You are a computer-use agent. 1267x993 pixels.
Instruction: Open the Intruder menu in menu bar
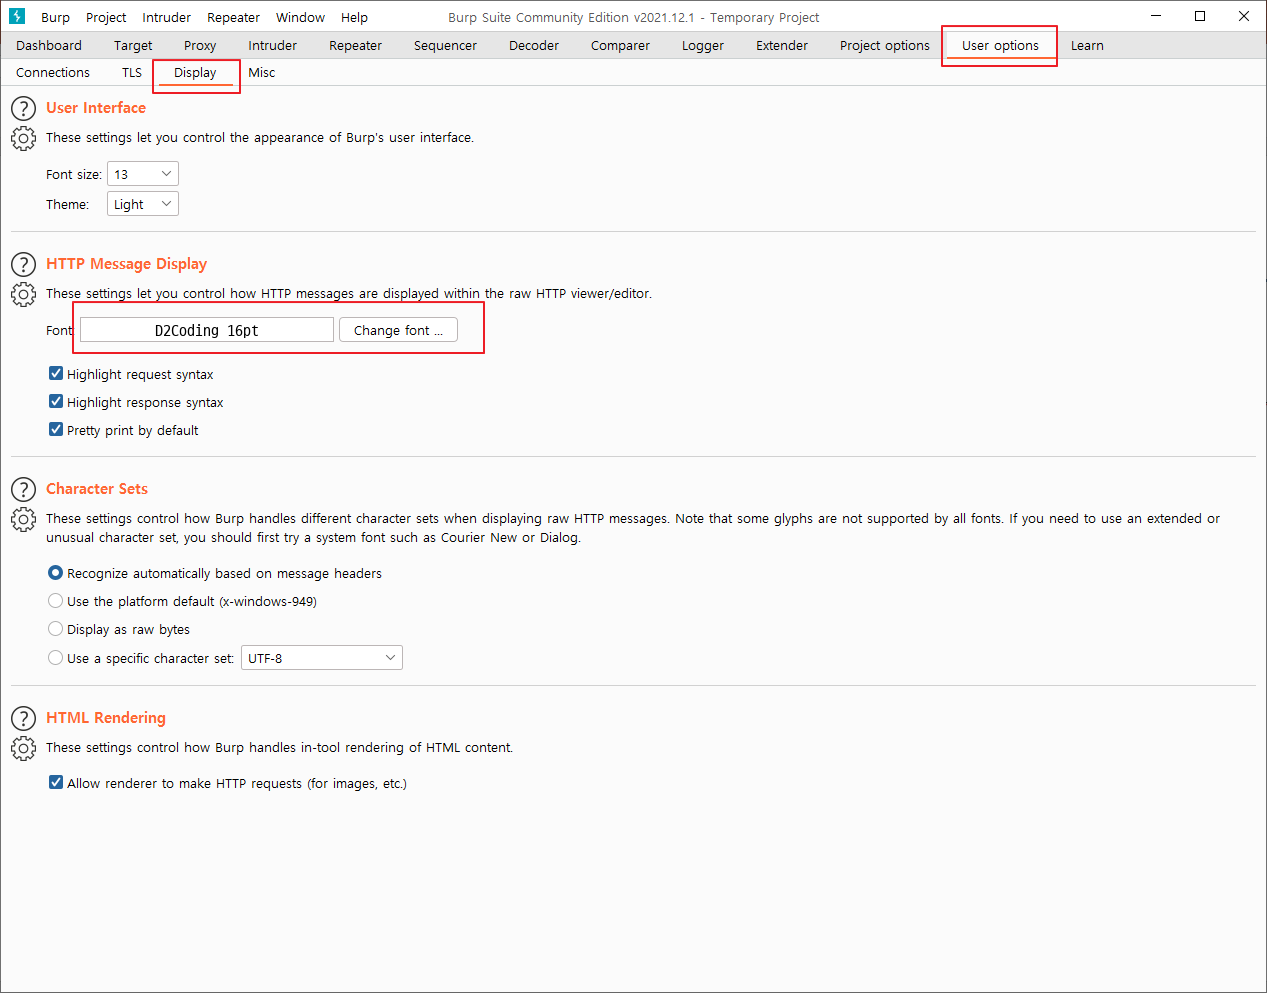pos(166,17)
